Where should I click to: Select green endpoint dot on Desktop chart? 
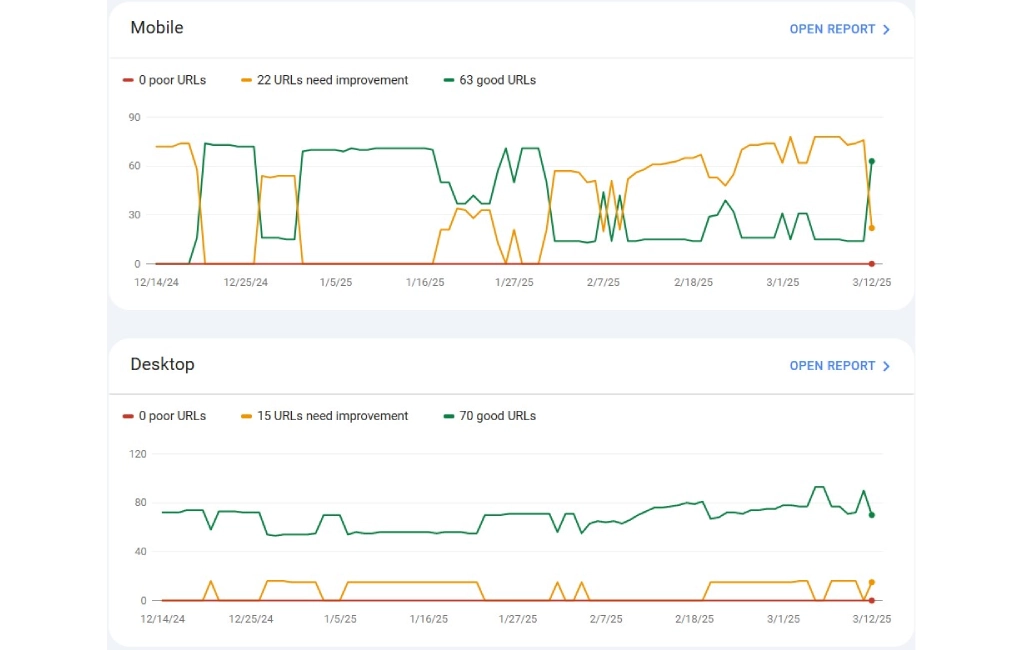pos(872,515)
